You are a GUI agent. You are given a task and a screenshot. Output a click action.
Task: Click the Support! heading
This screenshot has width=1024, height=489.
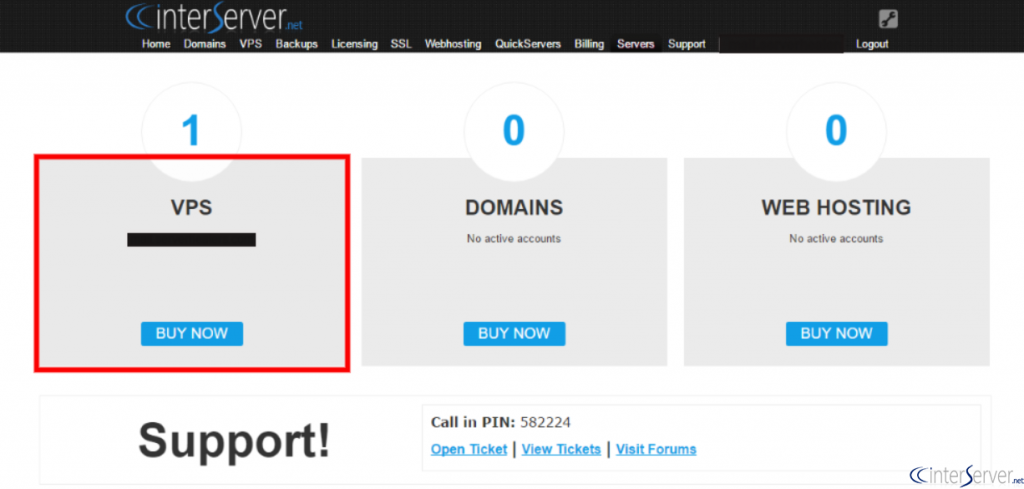click(x=234, y=441)
